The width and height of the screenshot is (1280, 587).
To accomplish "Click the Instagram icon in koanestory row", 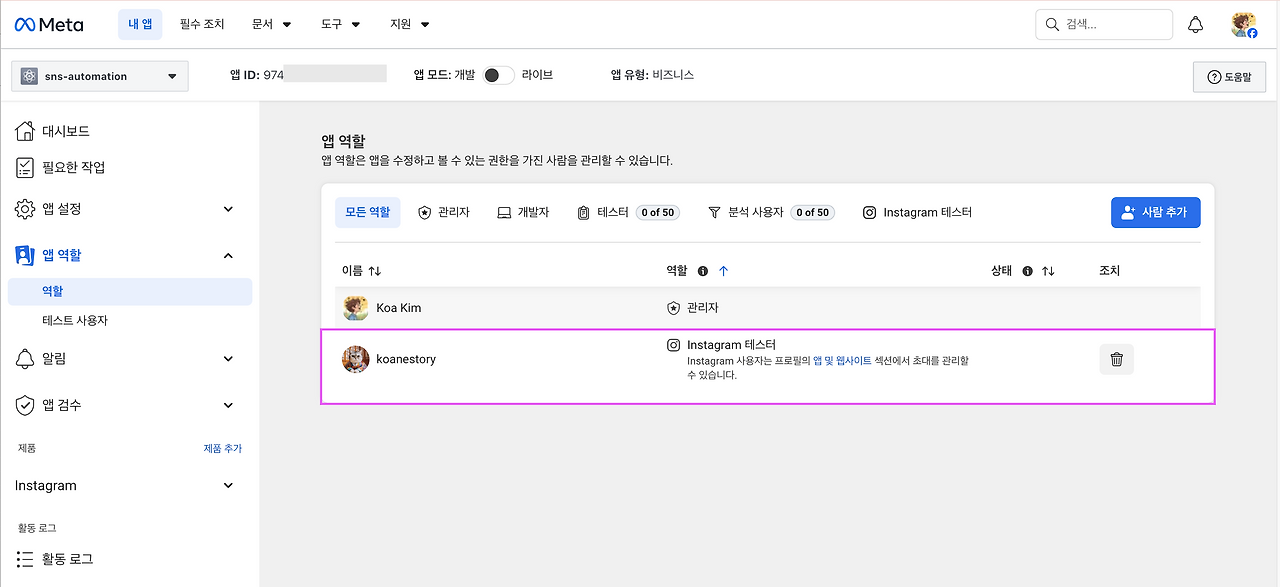I will click(674, 345).
